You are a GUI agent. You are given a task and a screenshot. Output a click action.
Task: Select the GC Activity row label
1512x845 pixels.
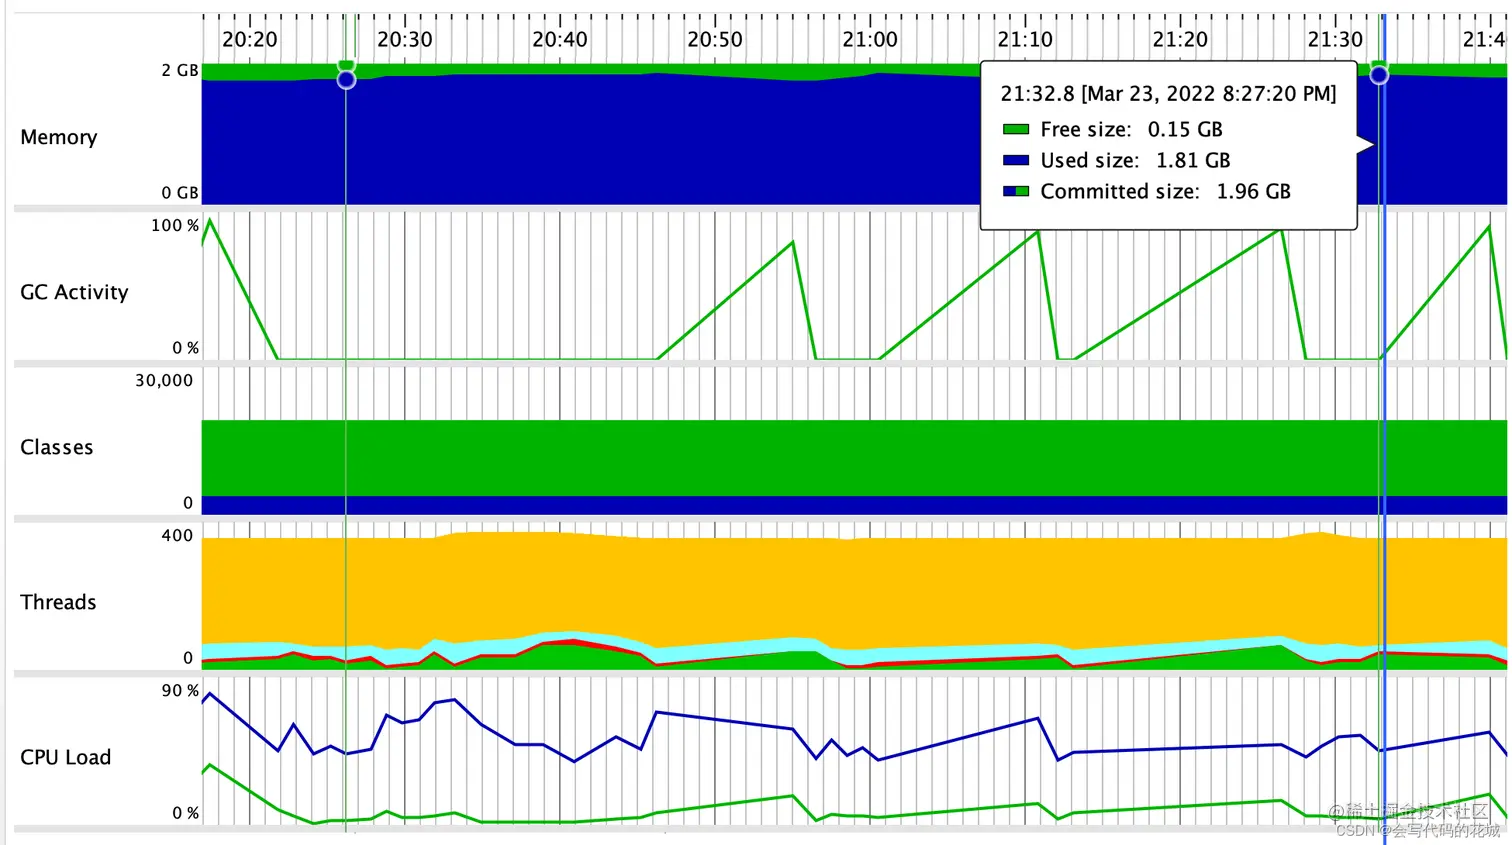[x=74, y=292]
